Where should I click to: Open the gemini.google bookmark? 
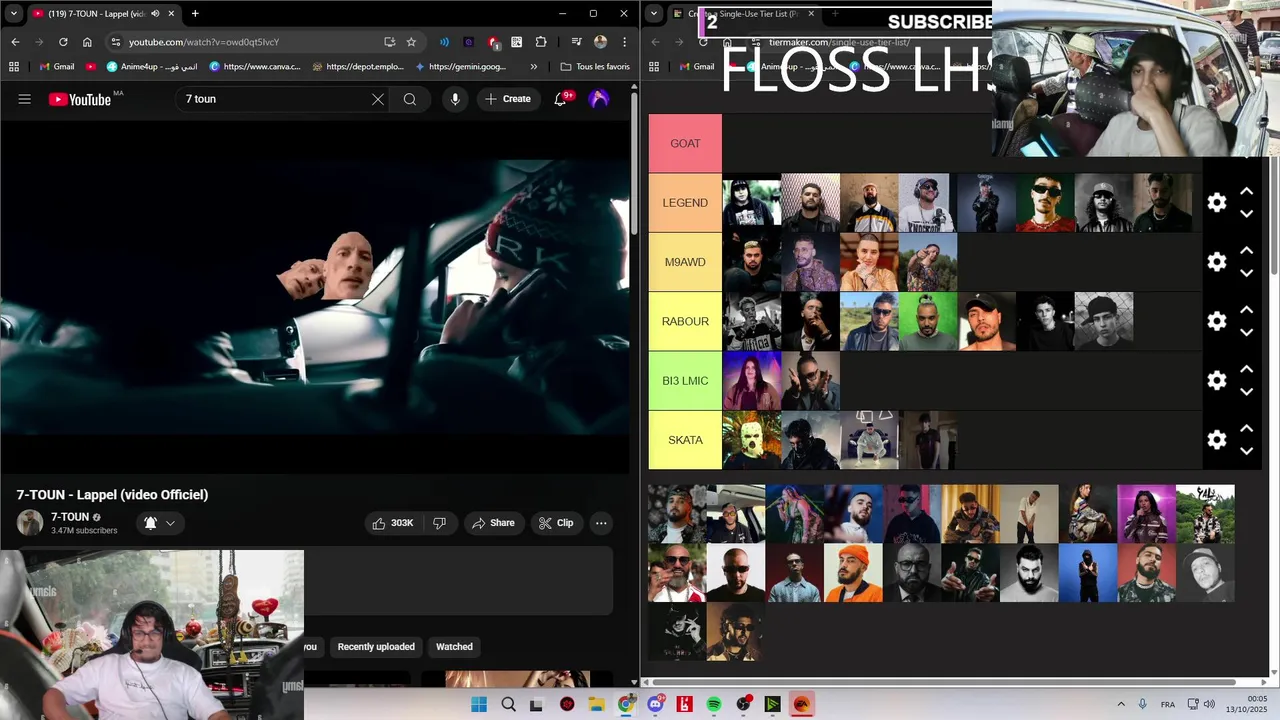[x=461, y=67]
